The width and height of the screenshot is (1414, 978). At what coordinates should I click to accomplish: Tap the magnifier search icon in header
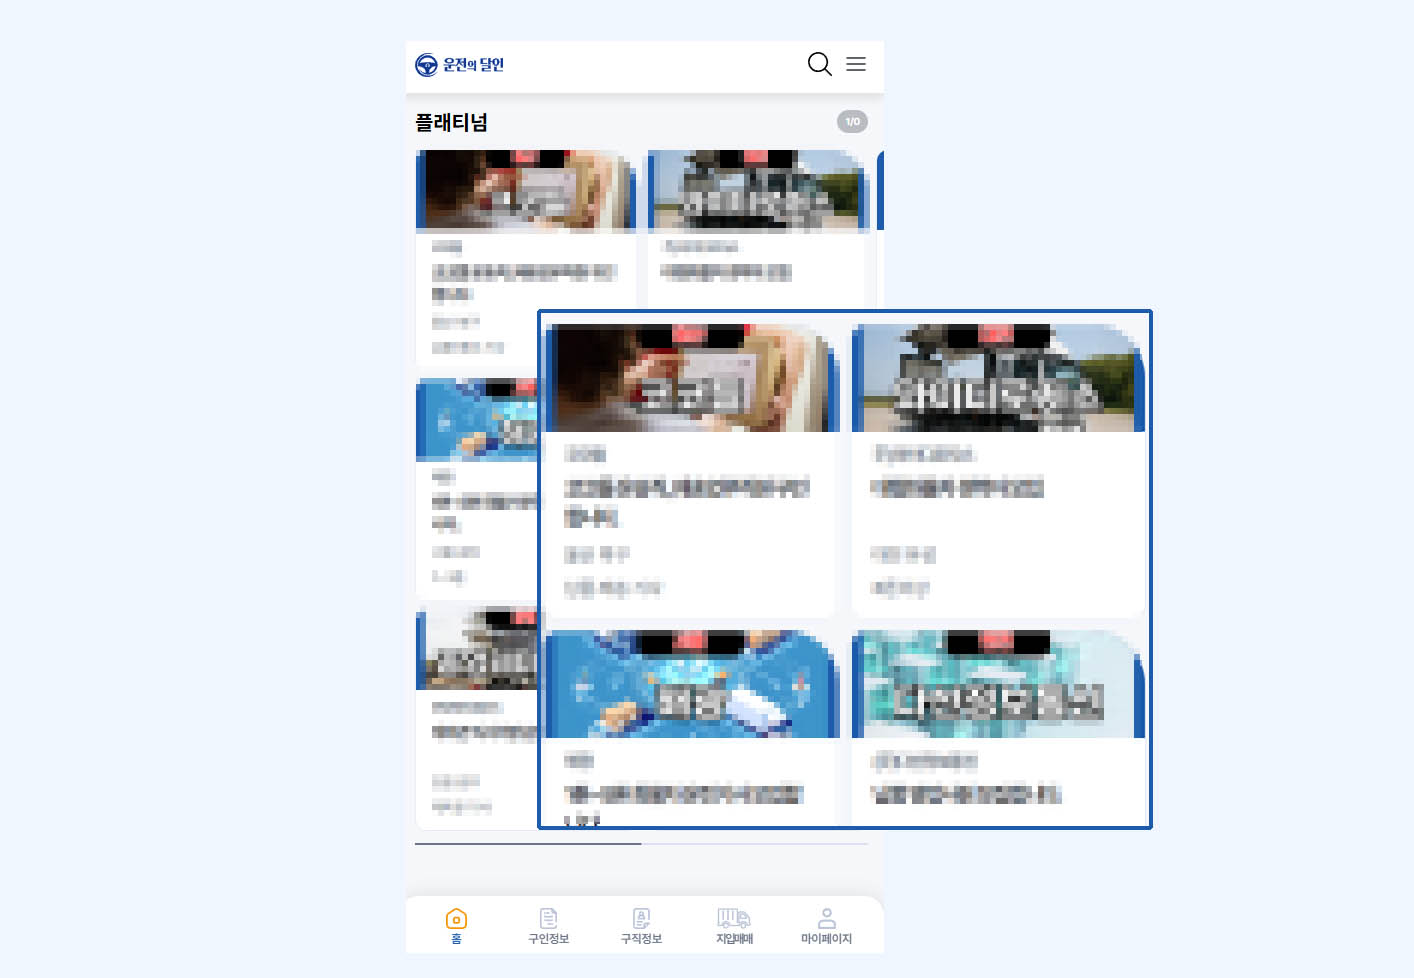[819, 64]
